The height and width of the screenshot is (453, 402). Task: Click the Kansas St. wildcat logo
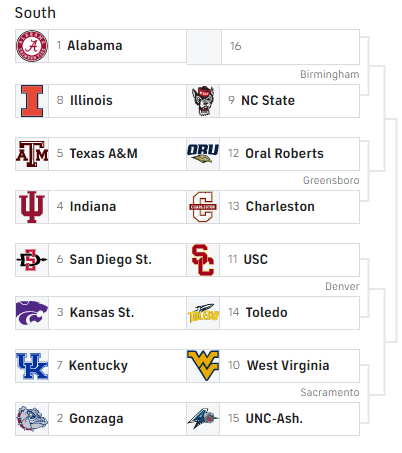(32, 313)
